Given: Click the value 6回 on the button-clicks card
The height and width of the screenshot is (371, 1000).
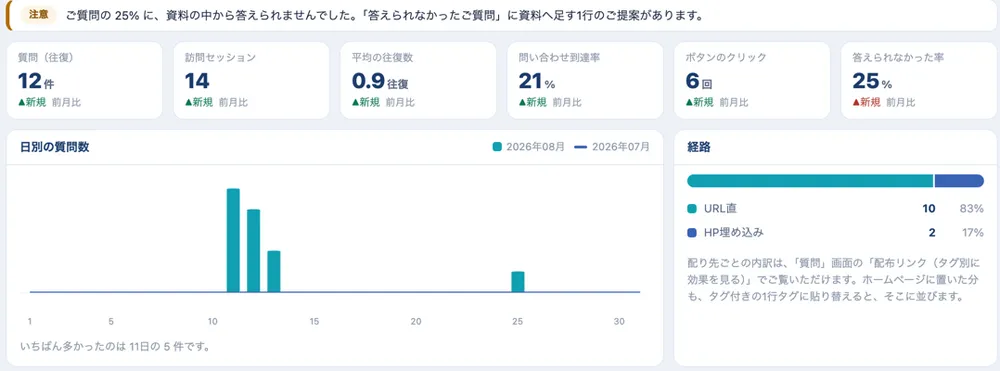Looking at the screenshot, I should click(x=699, y=81).
